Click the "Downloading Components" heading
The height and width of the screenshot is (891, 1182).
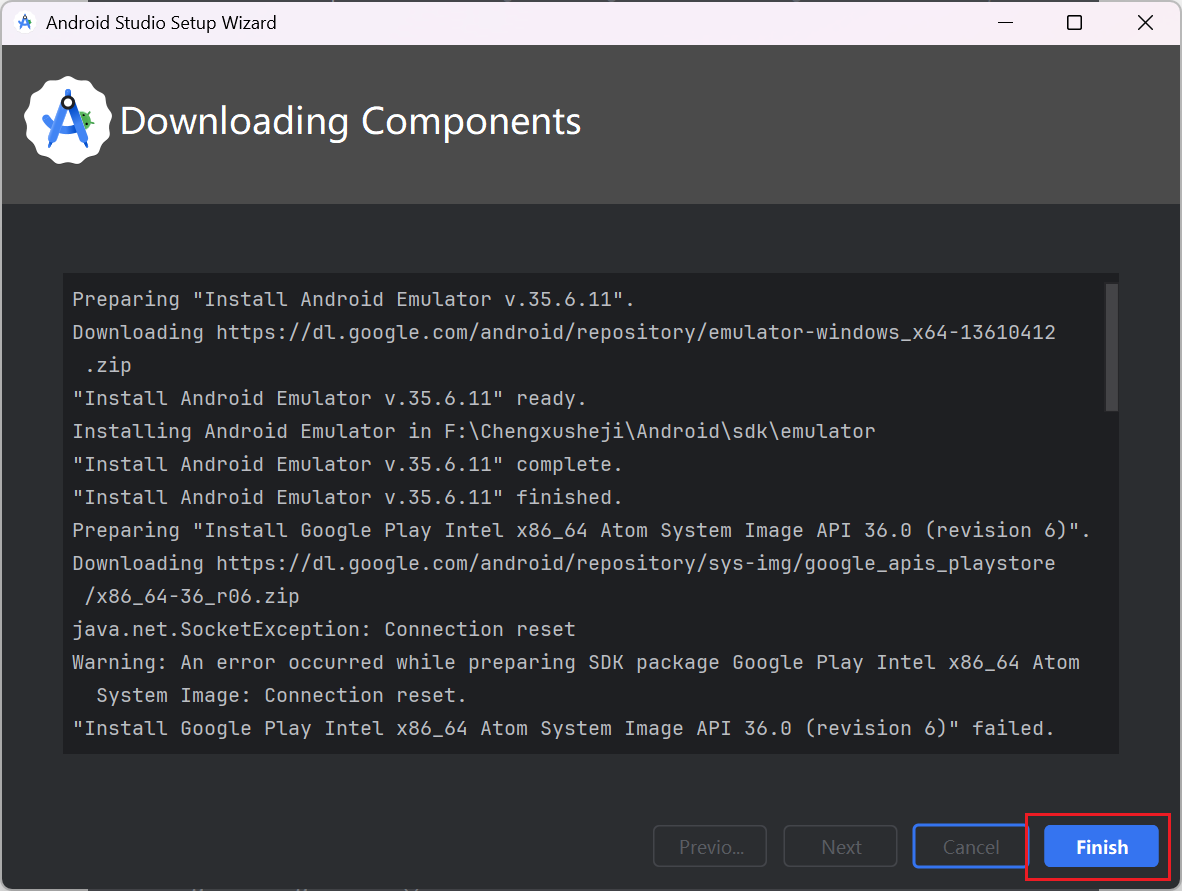pyautogui.click(x=351, y=121)
